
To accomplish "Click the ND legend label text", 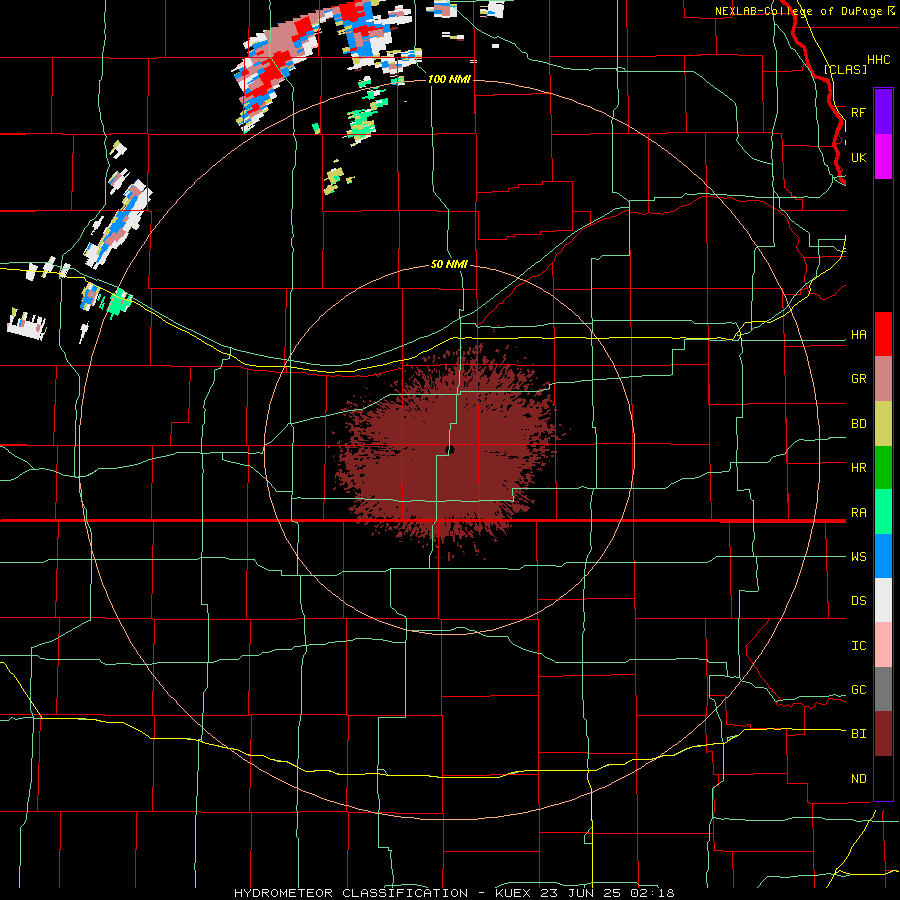I will pyautogui.click(x=859, y=779).
